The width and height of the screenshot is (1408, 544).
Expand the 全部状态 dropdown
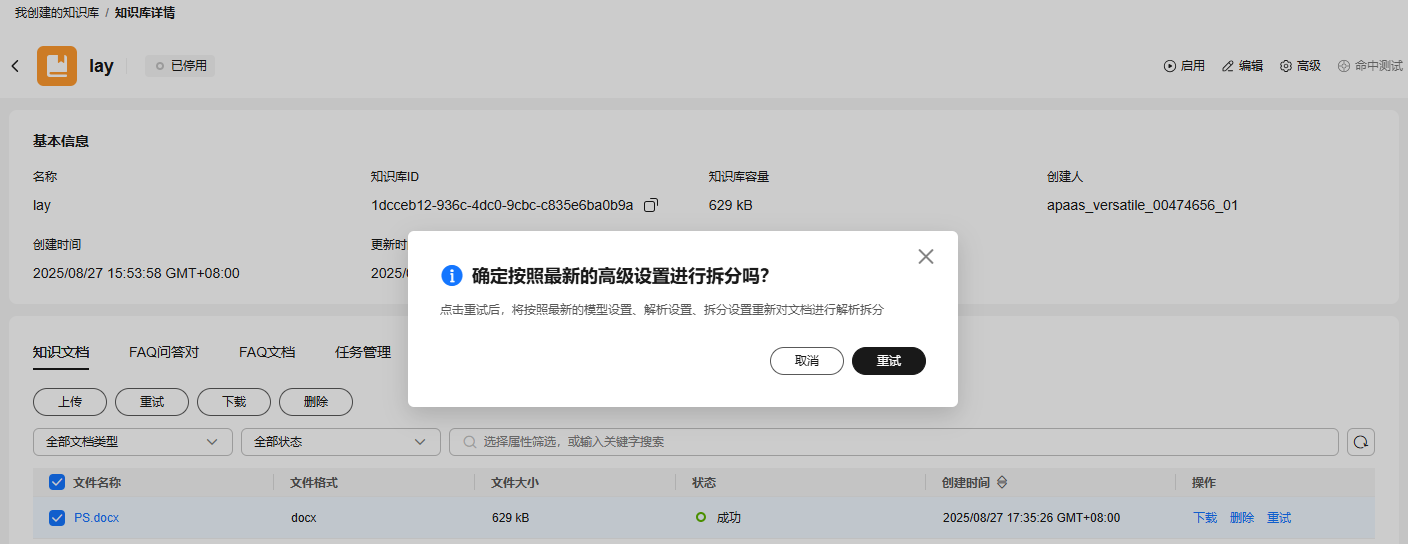(x=340, y=442)
